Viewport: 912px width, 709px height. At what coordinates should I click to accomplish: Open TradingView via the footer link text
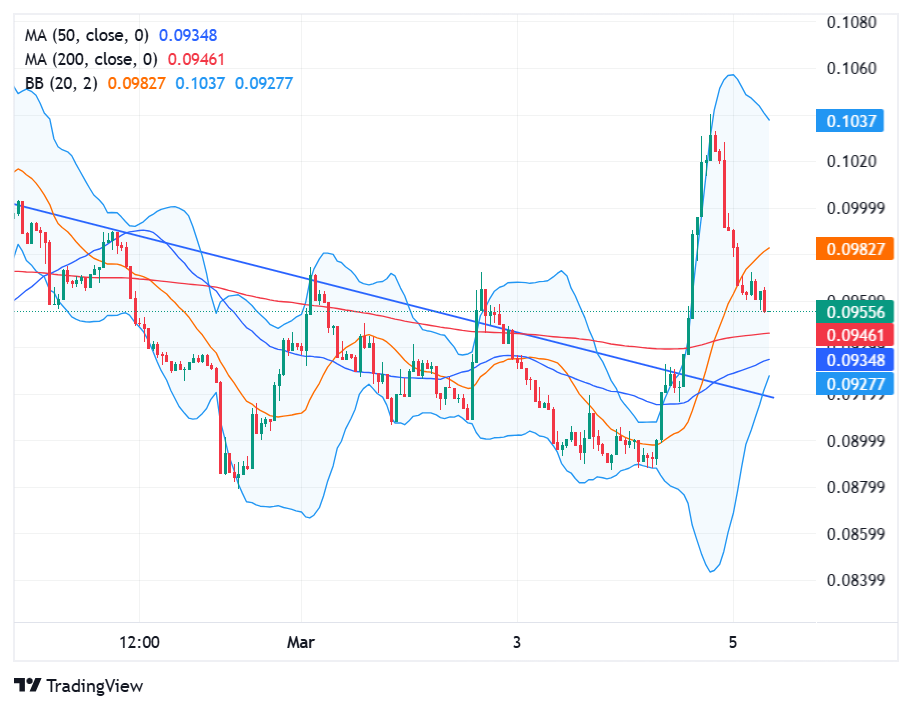[95, 686]
